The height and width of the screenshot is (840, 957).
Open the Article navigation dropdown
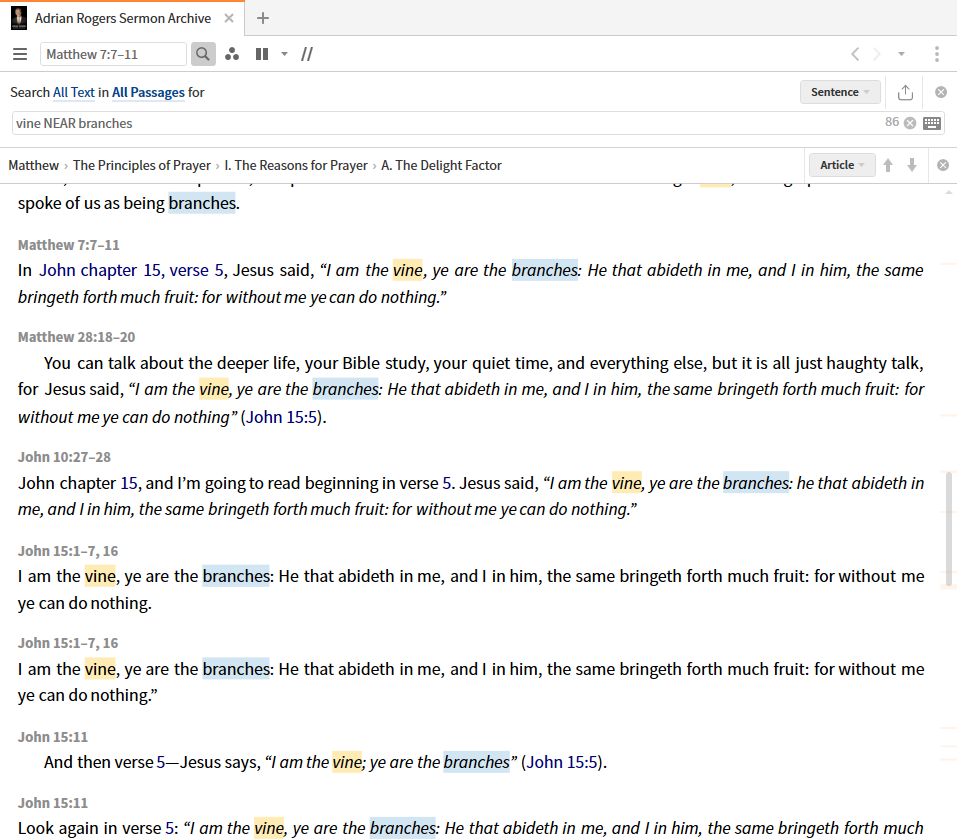(842, 165)
